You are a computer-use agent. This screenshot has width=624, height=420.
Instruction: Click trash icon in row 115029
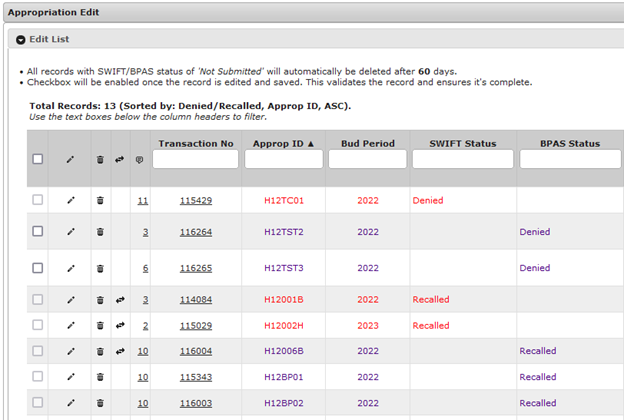pos(100,326)
